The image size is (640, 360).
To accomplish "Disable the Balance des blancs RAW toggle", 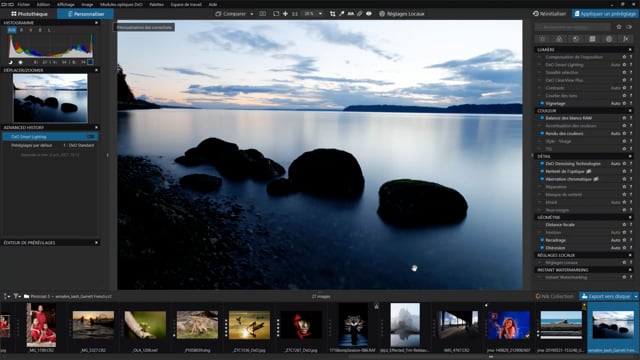I will 542,118.
